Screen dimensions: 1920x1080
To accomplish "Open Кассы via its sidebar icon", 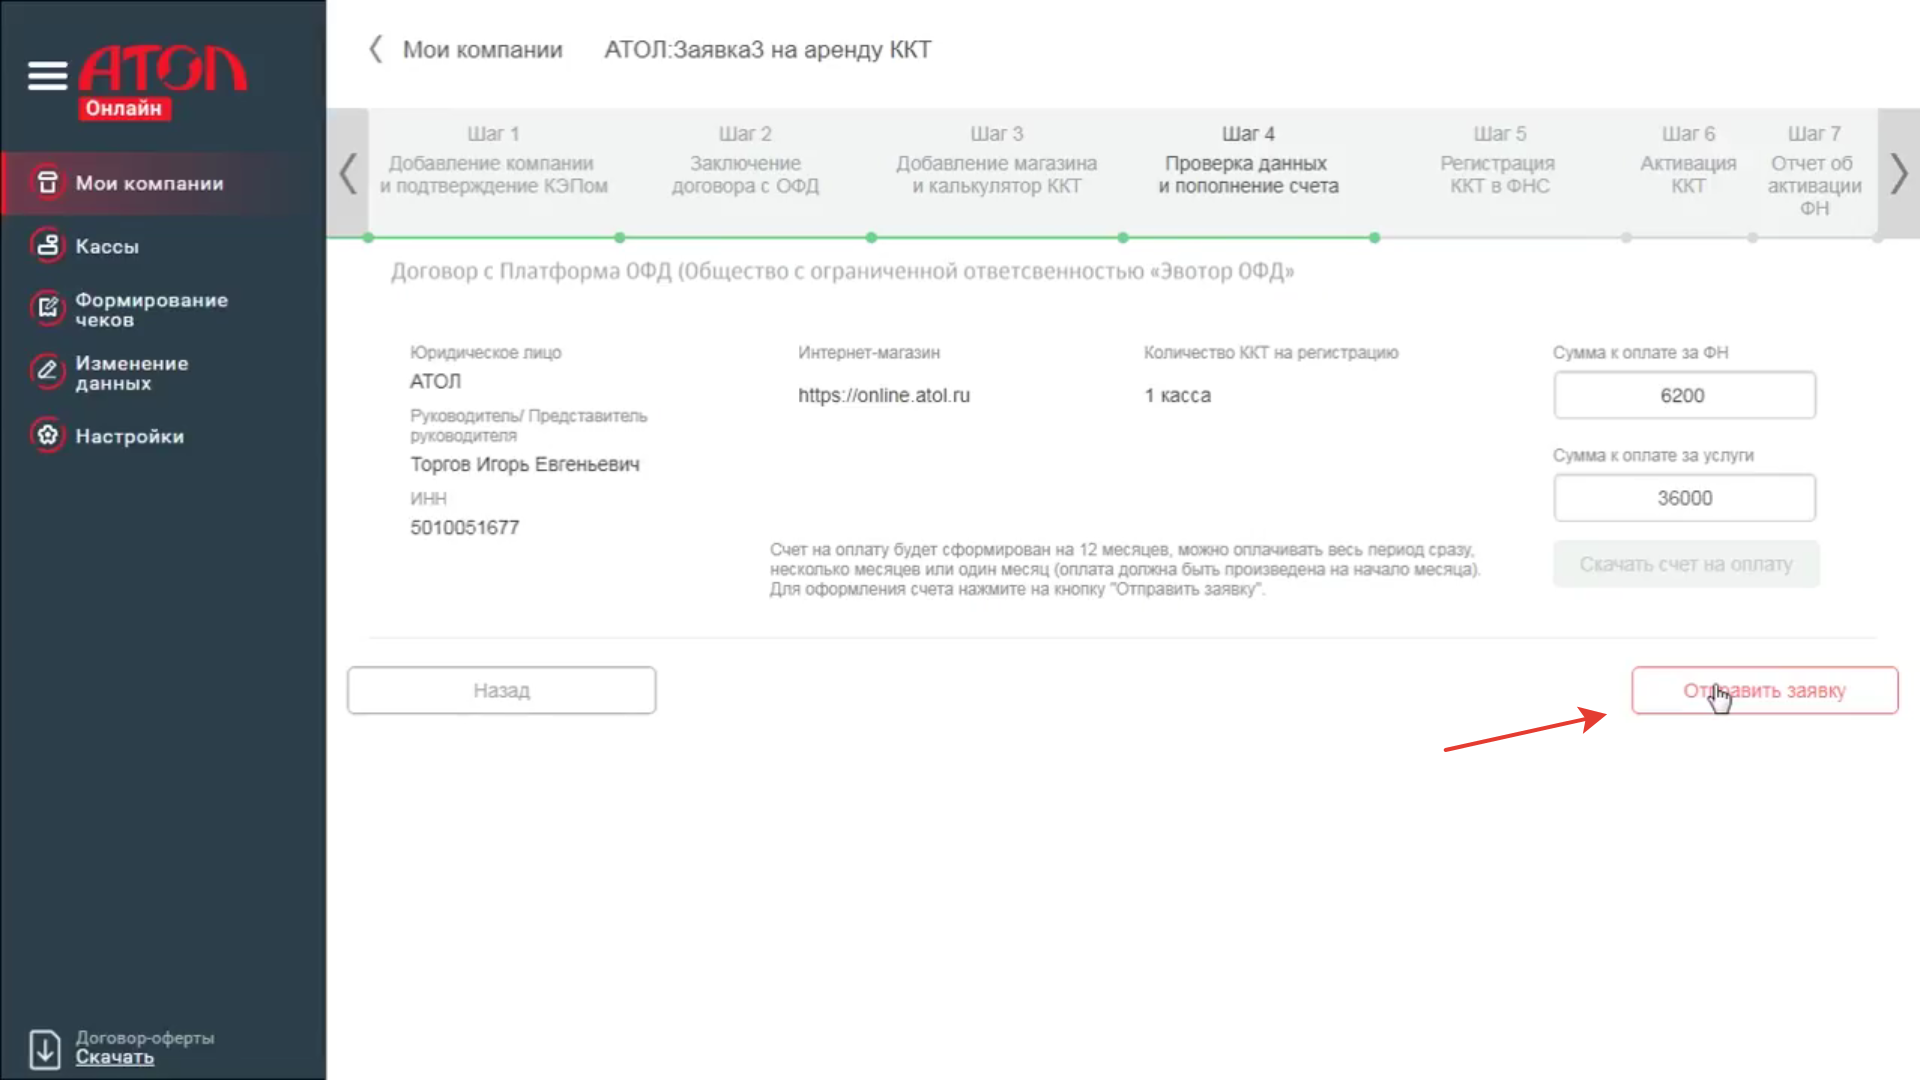I will click(47, 246).
